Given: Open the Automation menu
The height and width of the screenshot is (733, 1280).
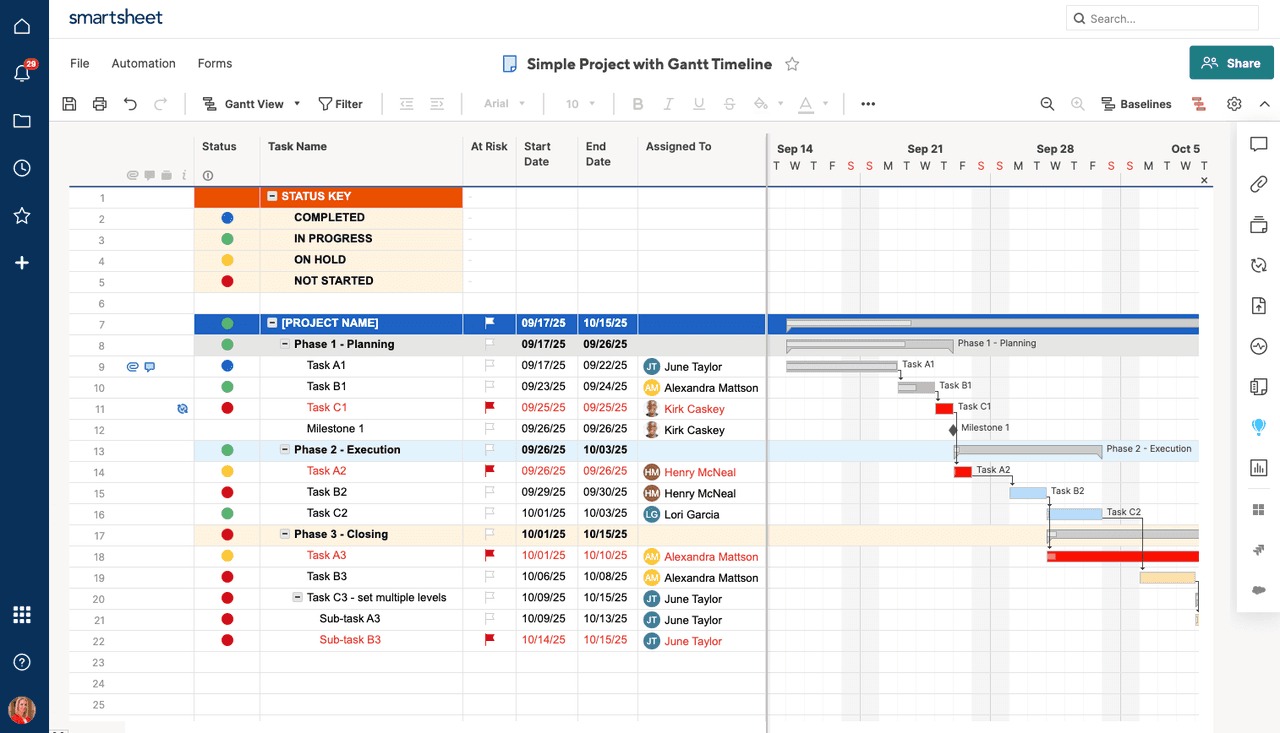Looking at the screenshot, I should [143, 62].
